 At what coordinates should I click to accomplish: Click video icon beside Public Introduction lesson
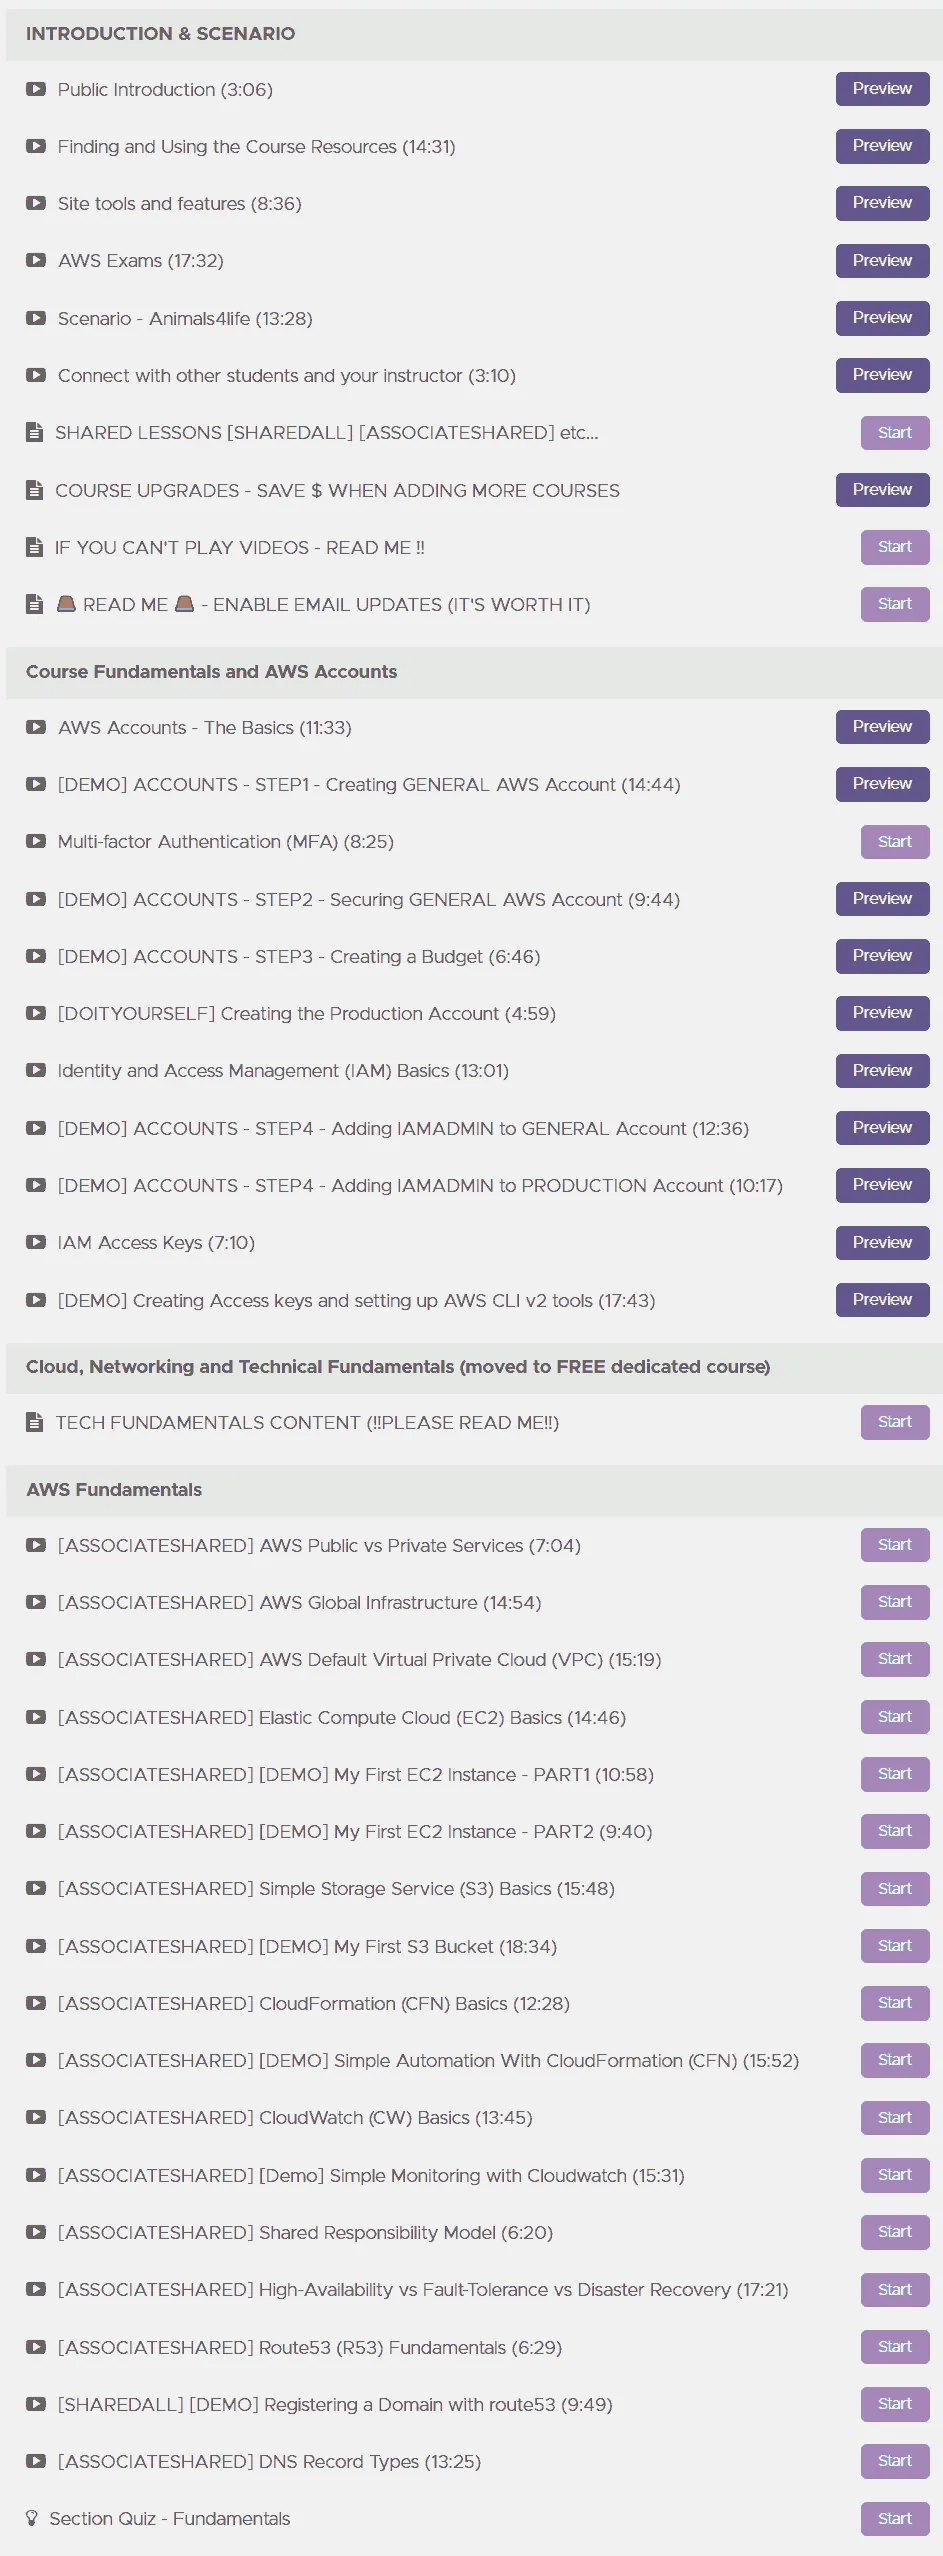click(36, 89)
